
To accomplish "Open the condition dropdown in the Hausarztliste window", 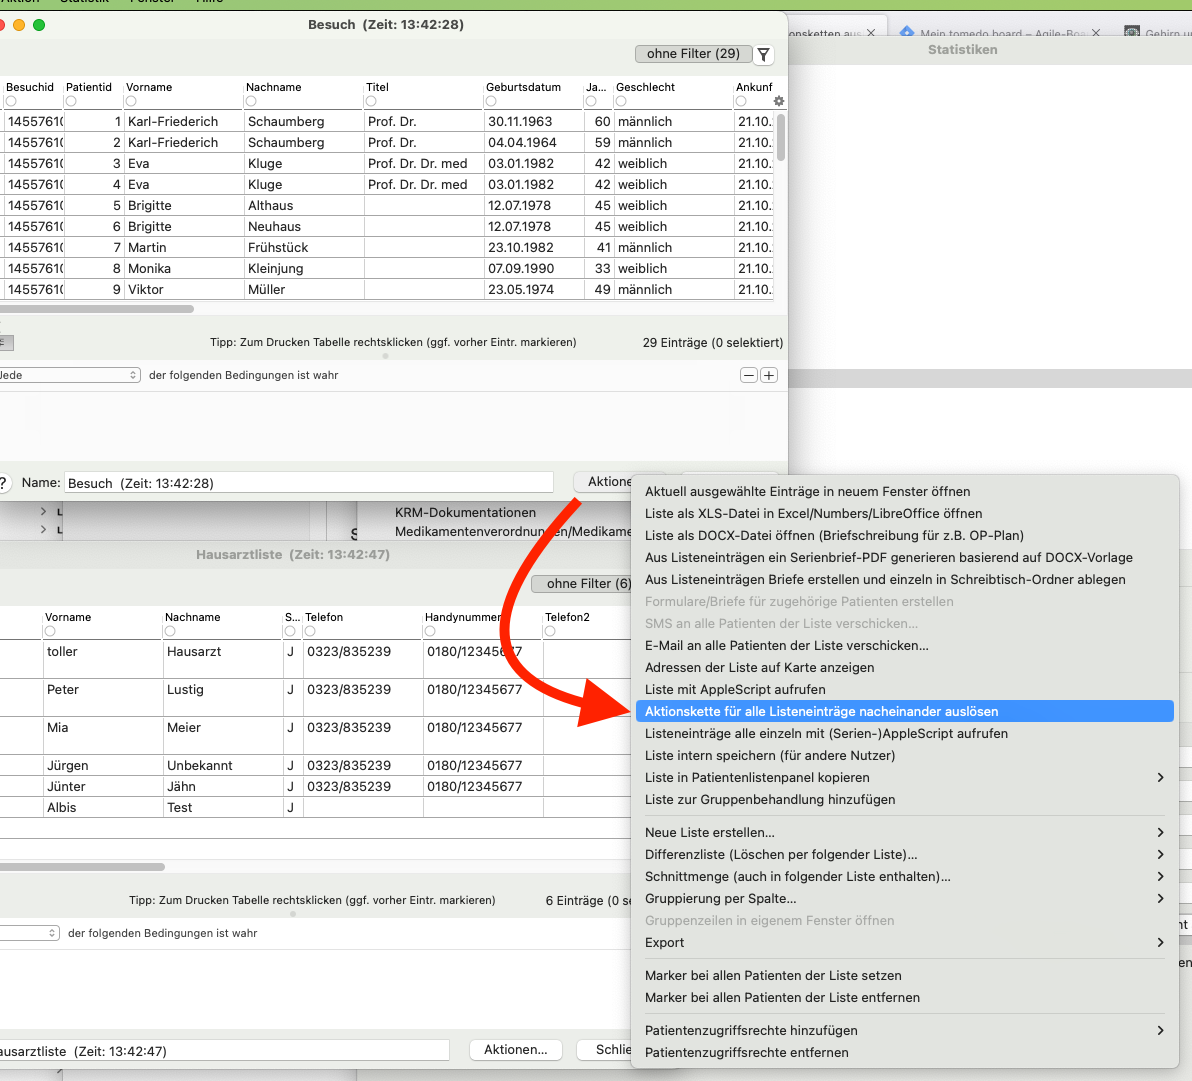I will [30, 933].
